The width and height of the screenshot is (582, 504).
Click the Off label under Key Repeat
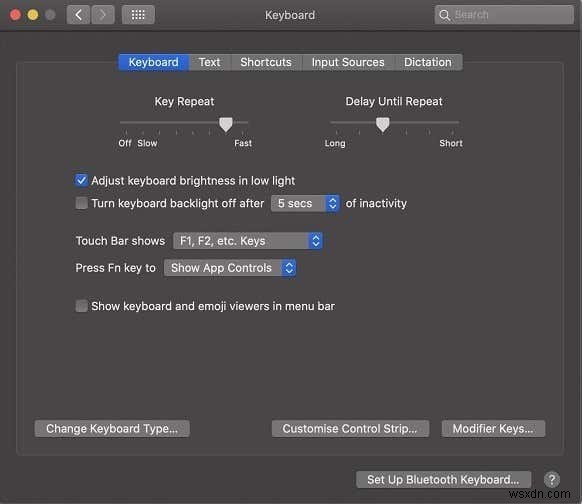pos(125,143)
